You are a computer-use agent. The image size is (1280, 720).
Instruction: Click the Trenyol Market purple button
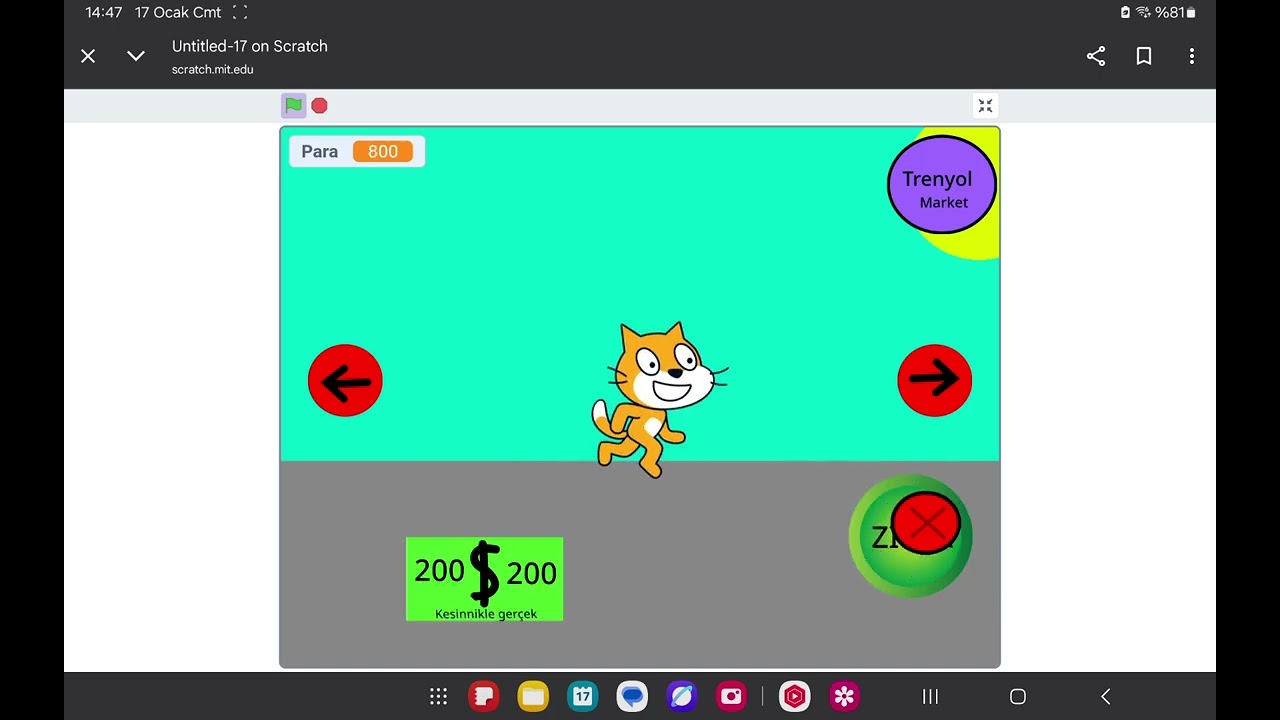tap(942, 185)
